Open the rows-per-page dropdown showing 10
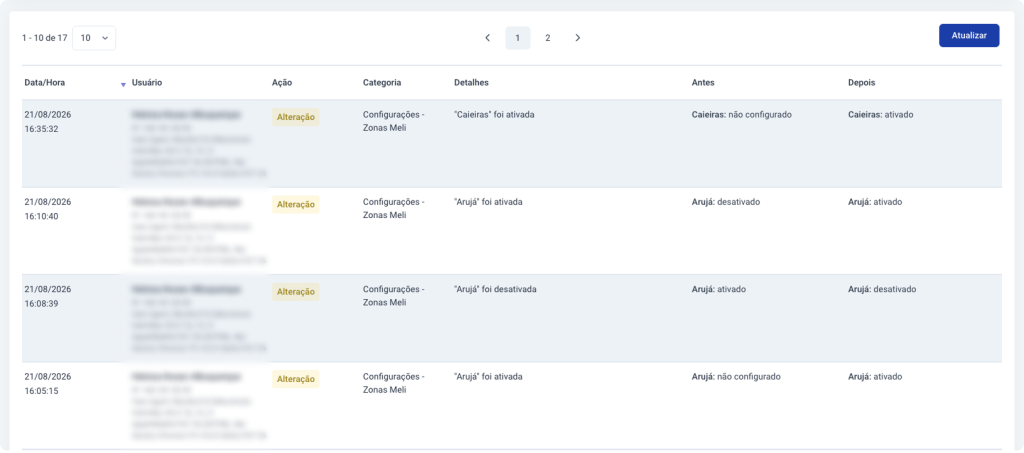The image size is (1024, 453). coord(94,38)
